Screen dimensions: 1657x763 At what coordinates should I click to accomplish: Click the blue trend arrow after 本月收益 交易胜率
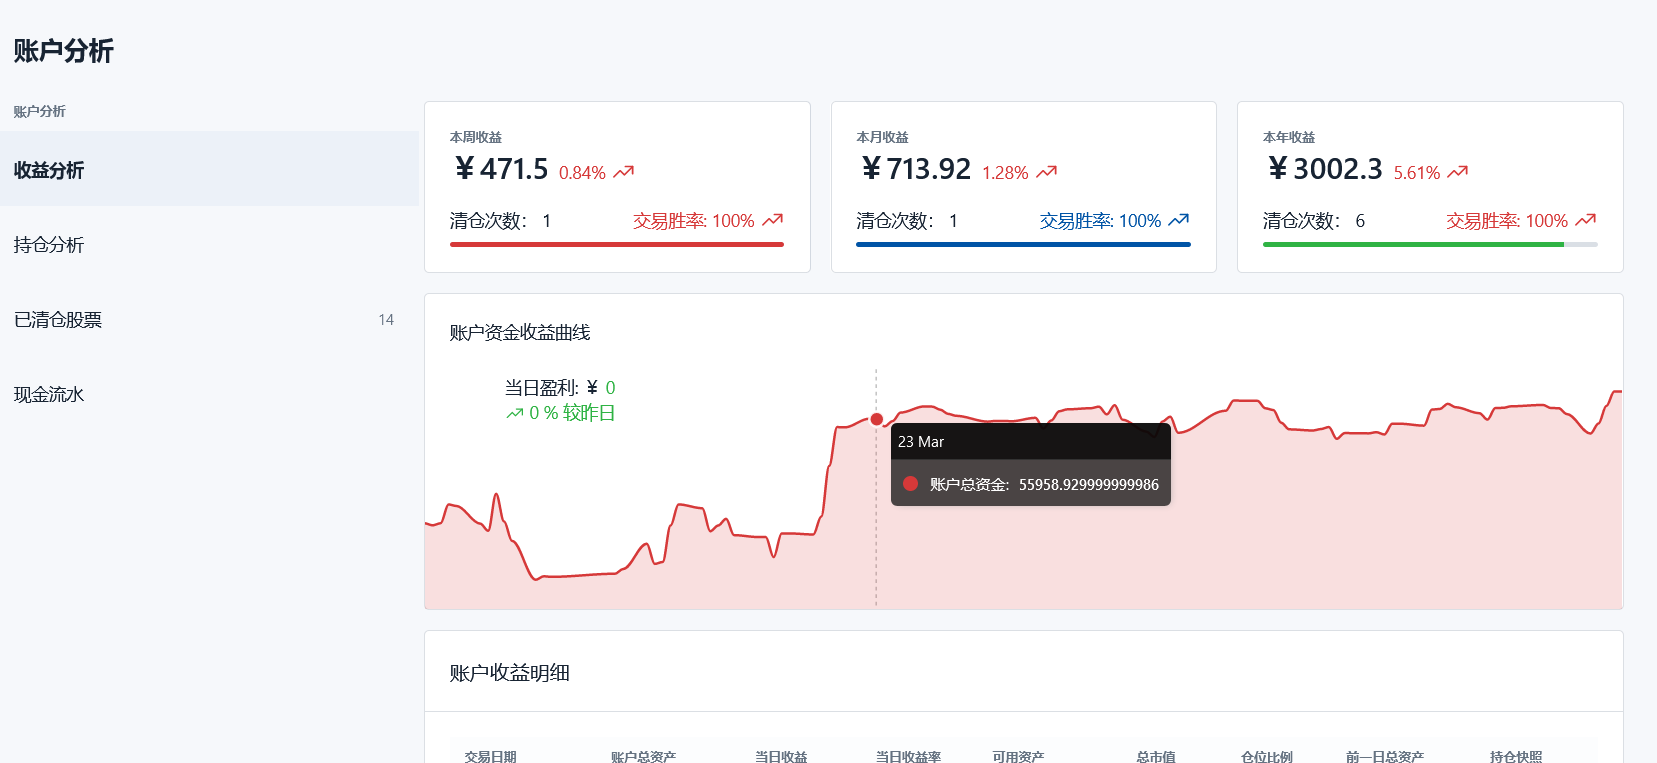tap(1179, 220)
